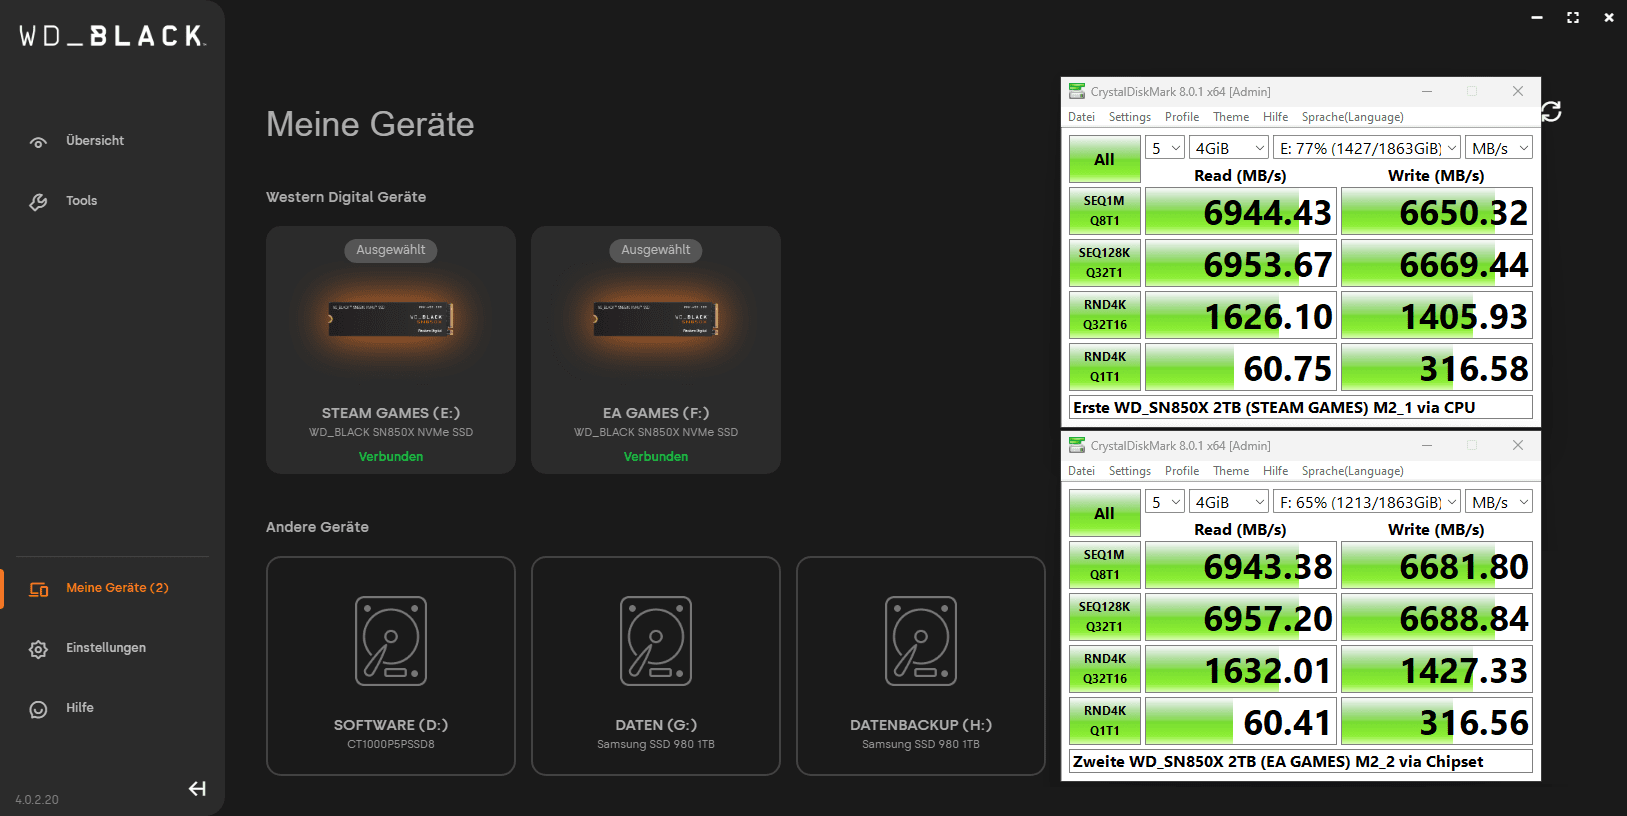
Task: Run All tests in the lower CrystalDiskMark
Action: [x=1104, y=513]
